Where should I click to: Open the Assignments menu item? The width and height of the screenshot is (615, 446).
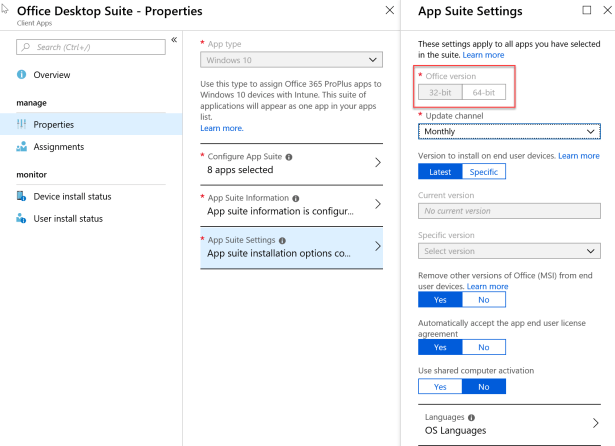pos(61,146)
